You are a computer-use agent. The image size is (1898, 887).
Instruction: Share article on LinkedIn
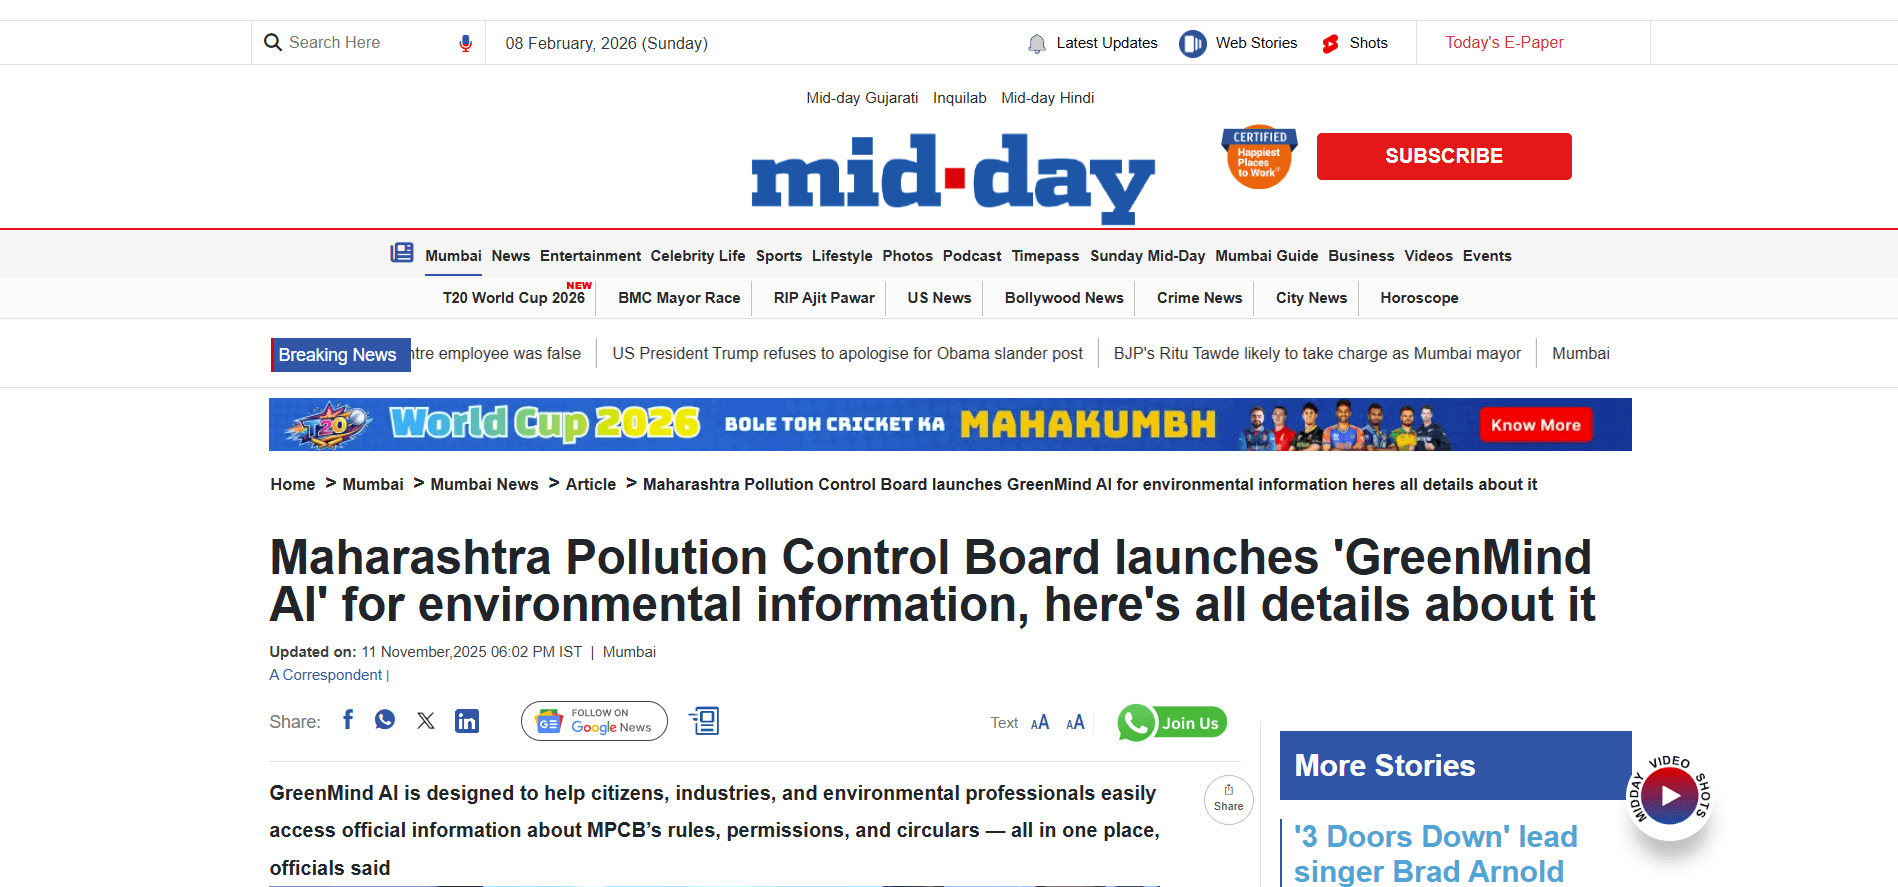pyautogui.click(x=467, y=721)
